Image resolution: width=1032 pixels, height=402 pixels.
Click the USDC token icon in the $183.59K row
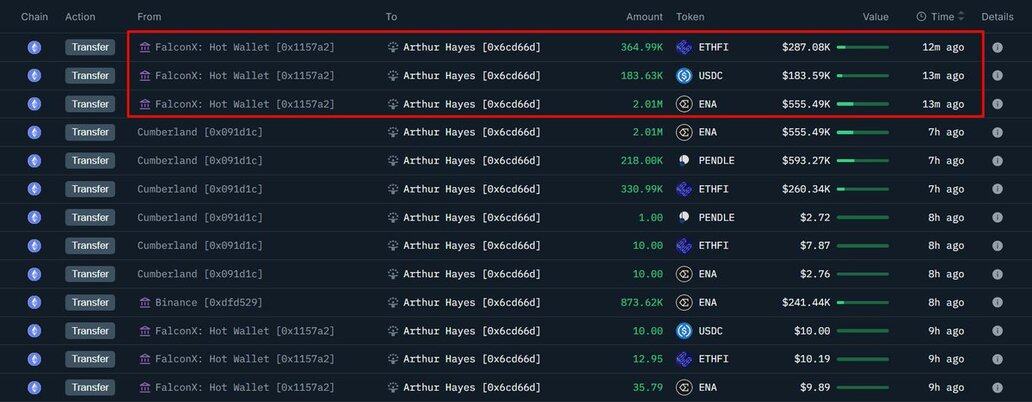point(684,76)
